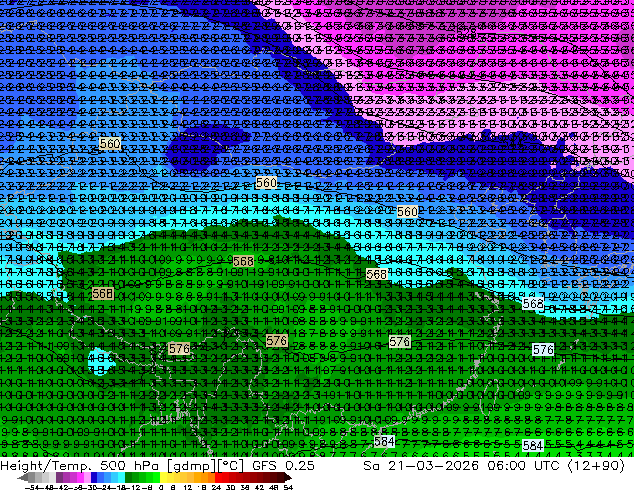
Task: Click the "GFS 0.25" model label
Action: coord(283,466)
